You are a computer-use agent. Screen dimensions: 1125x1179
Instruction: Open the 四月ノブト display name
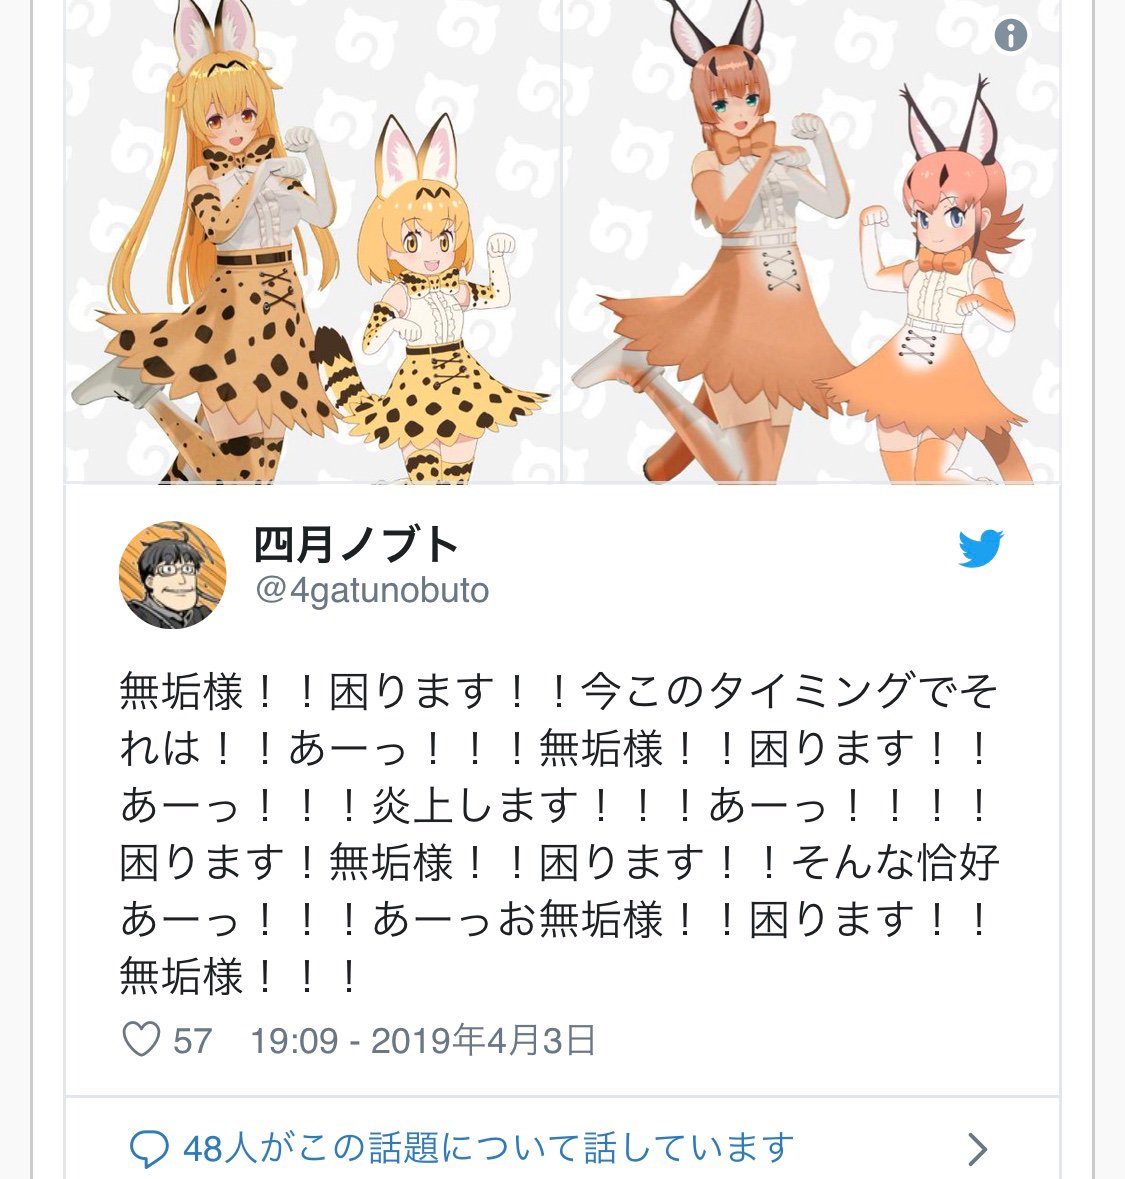coord(356,544)
